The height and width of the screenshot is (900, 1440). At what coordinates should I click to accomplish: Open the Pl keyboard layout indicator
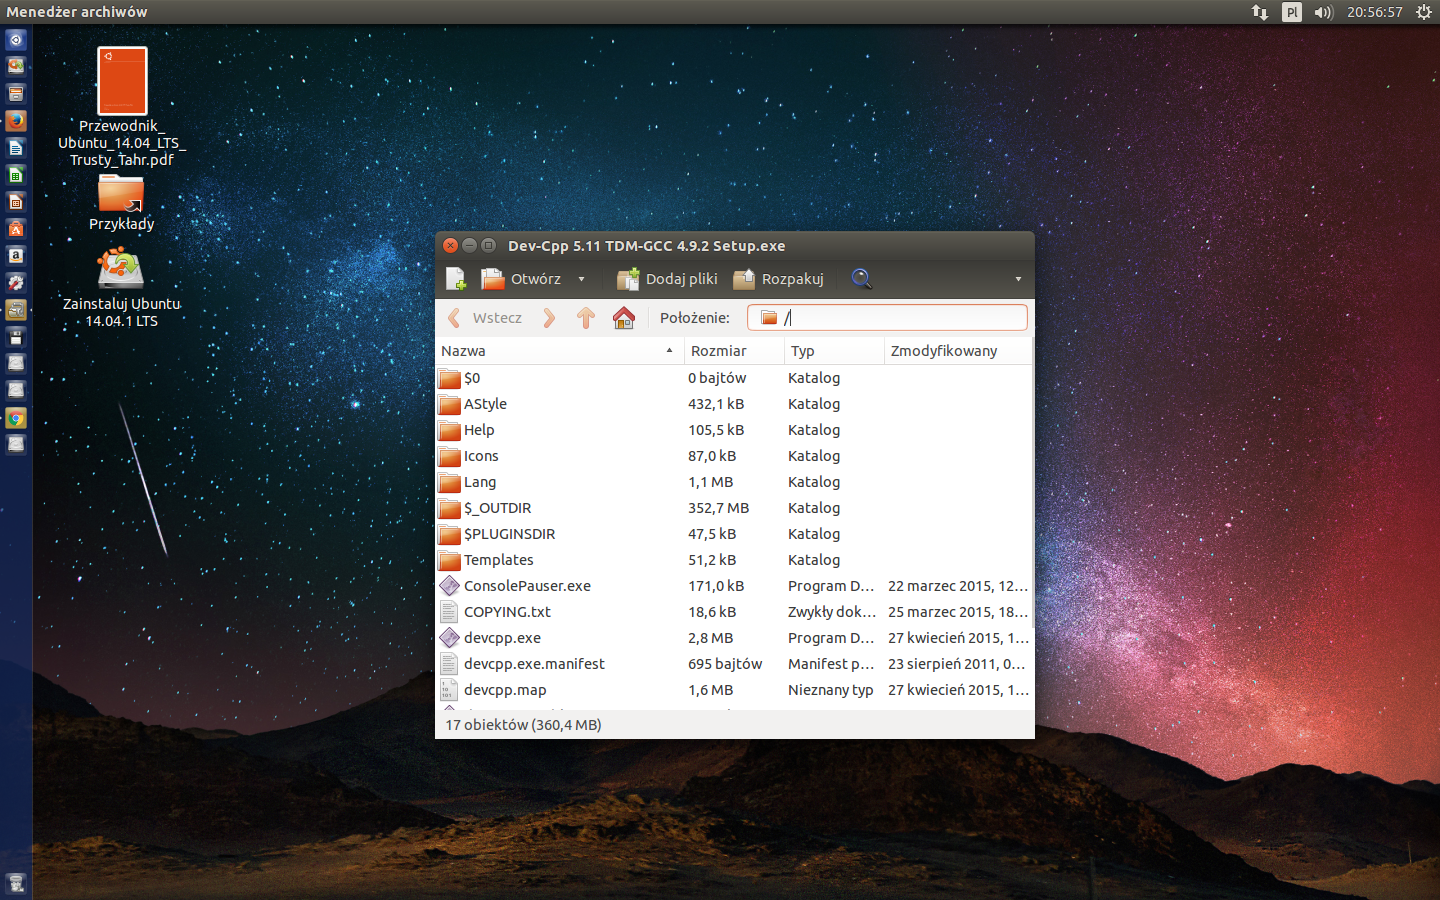click(x=1292, y=12)
